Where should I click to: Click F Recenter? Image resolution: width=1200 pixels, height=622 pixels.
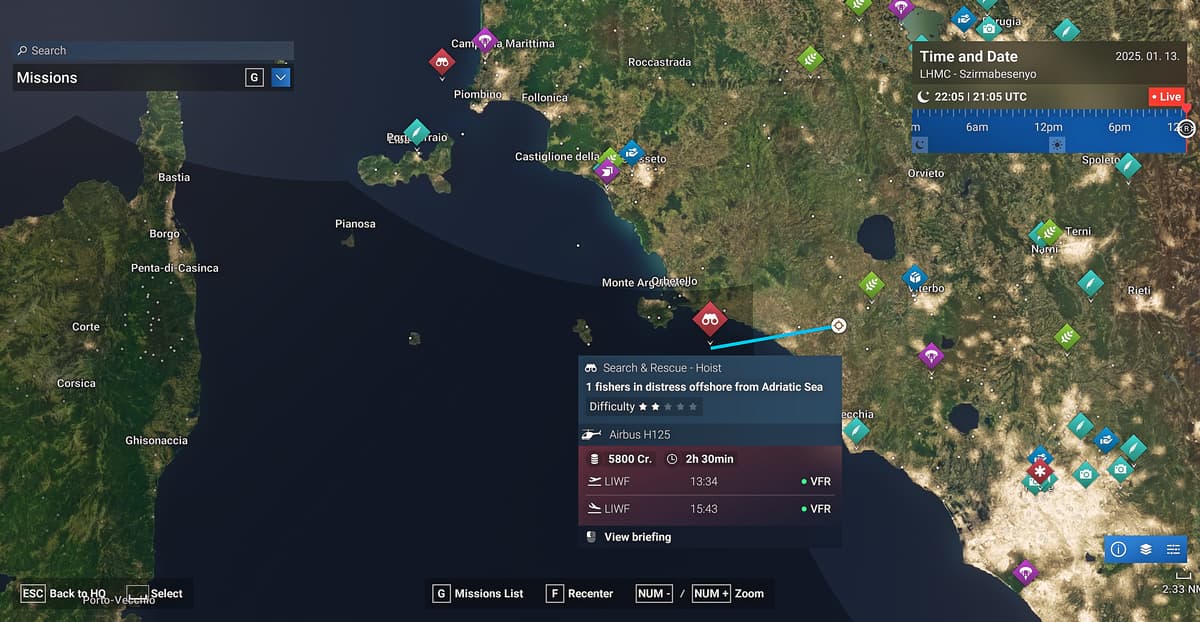click(580, 593)
